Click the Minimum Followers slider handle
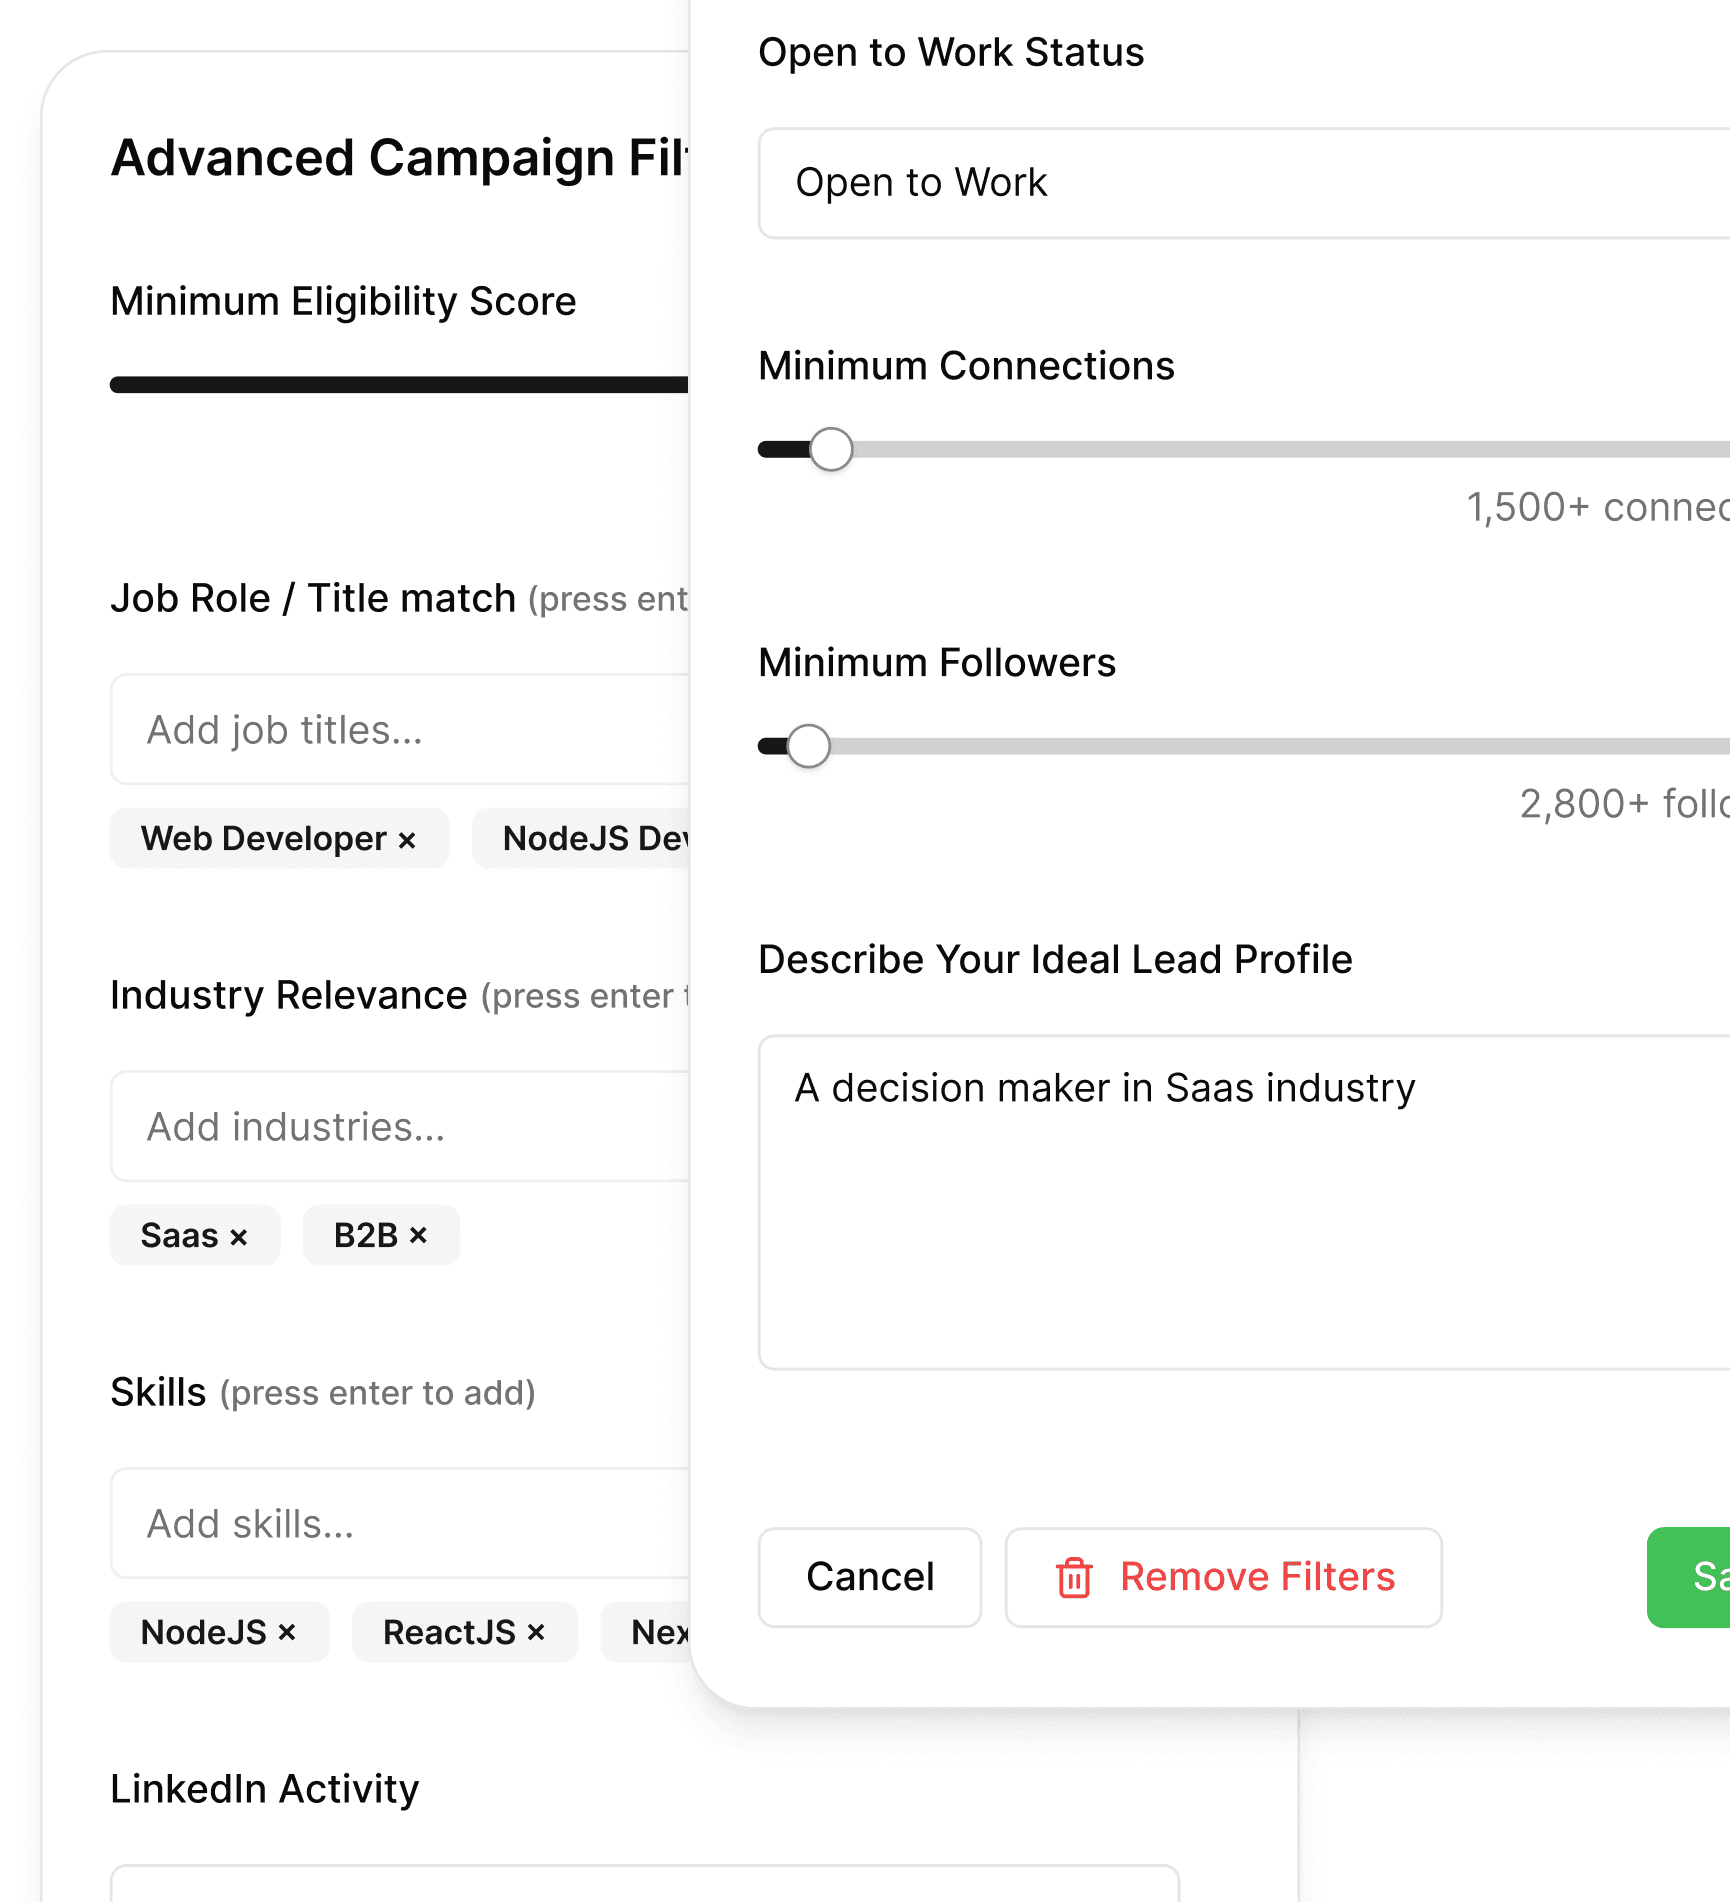 pyautogui.click(x=808, y=746)
